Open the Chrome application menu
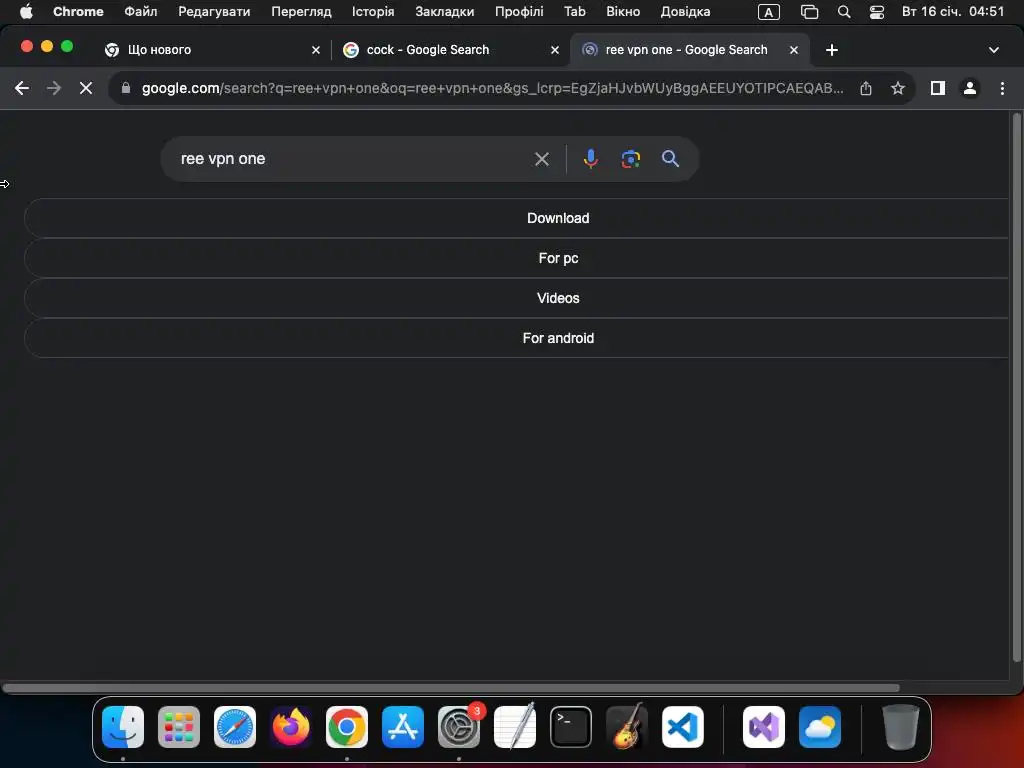The width and height of the screenshot is (1024, 768). [78, 12]
